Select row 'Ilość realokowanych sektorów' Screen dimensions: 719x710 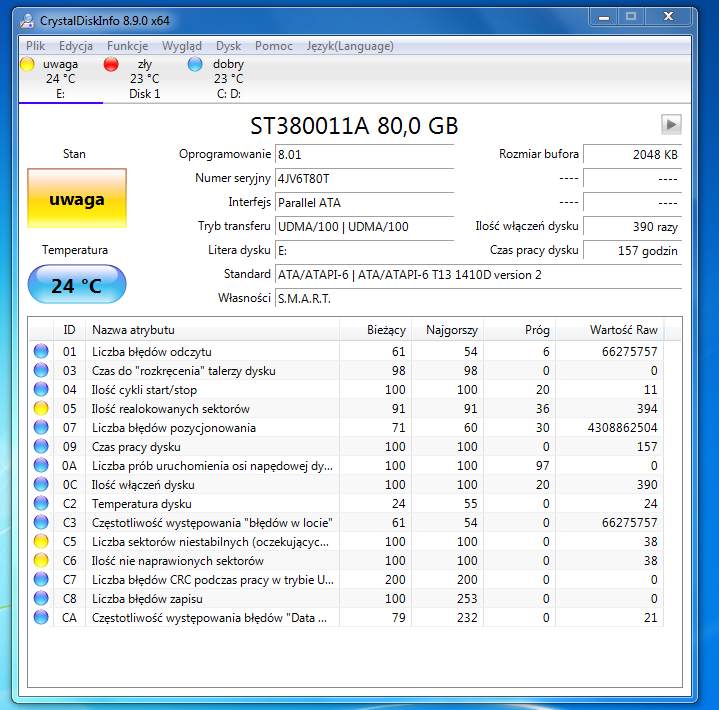(347, 408)
